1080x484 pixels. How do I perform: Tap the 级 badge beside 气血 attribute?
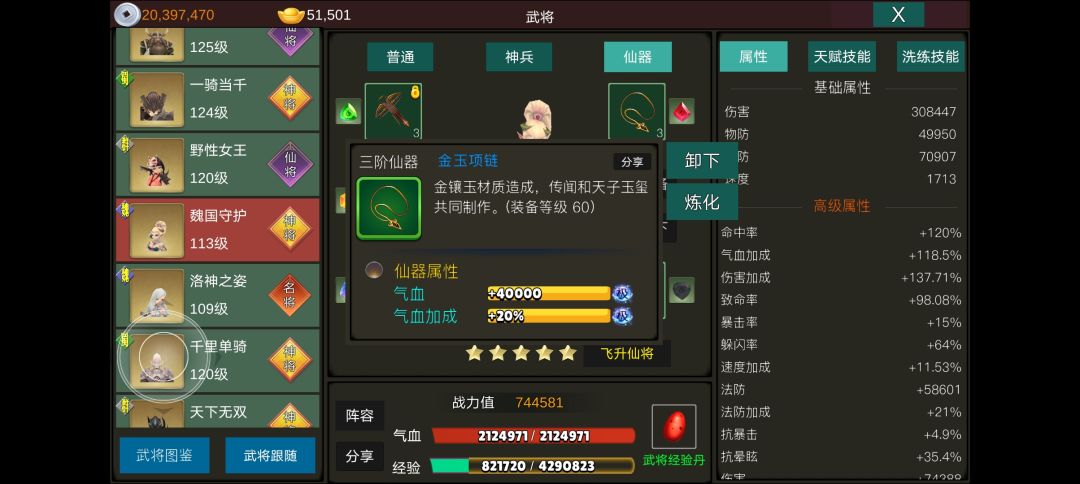623,294
